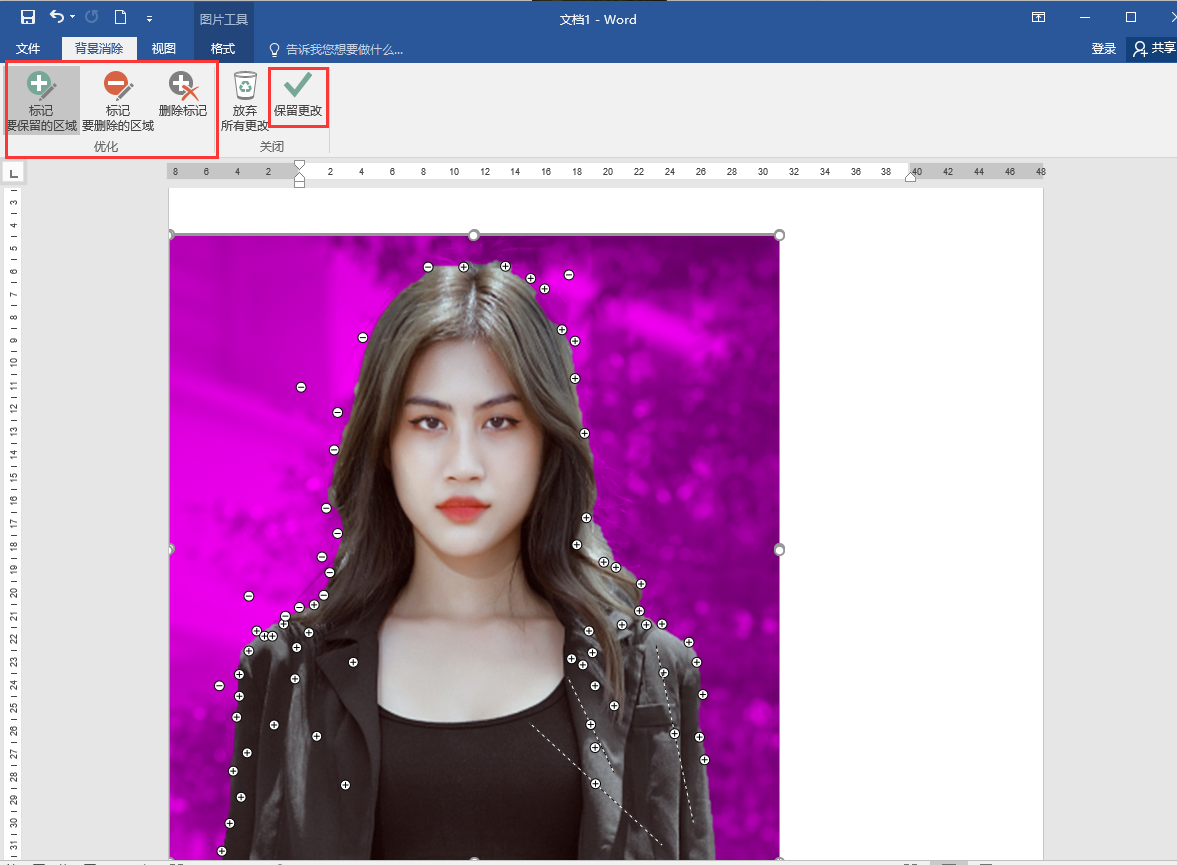Image resolution: width=1177 pixels, height=865 pixels.
Task: Save the document with the floppy disk icon
Action: coord(28,18)
